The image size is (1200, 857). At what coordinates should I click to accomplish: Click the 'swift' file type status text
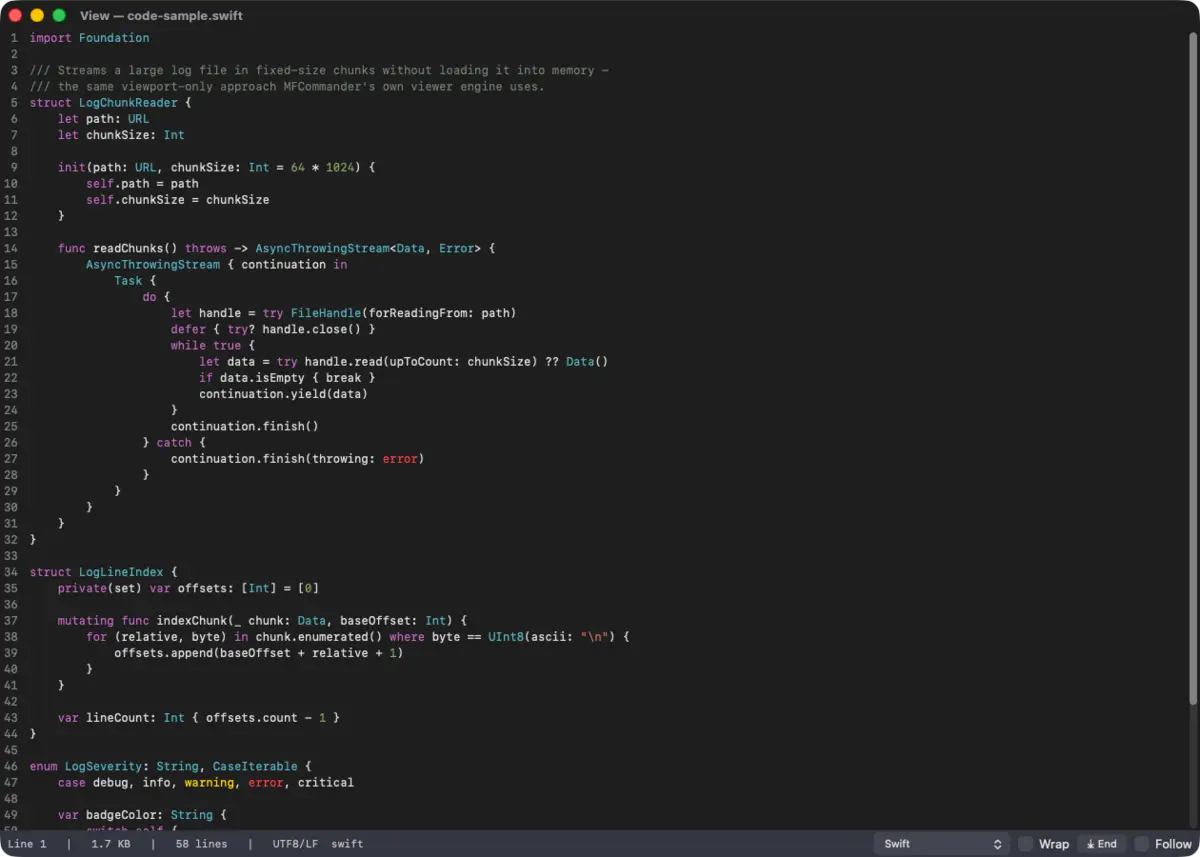tap(347, 844)
